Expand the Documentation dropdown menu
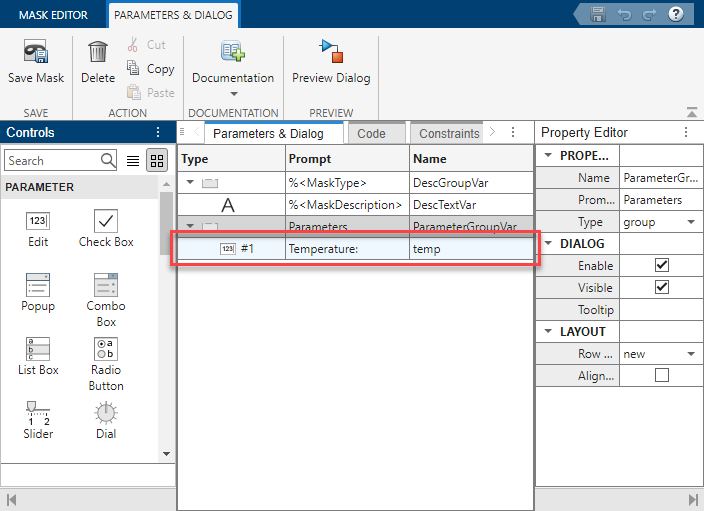 (x=233, y=94)
